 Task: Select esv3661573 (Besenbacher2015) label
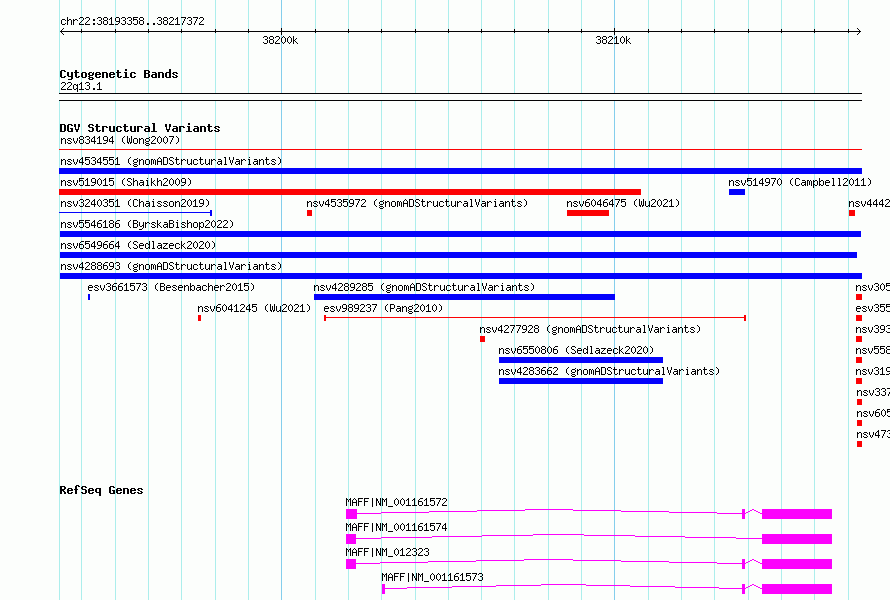pos(171,287)
